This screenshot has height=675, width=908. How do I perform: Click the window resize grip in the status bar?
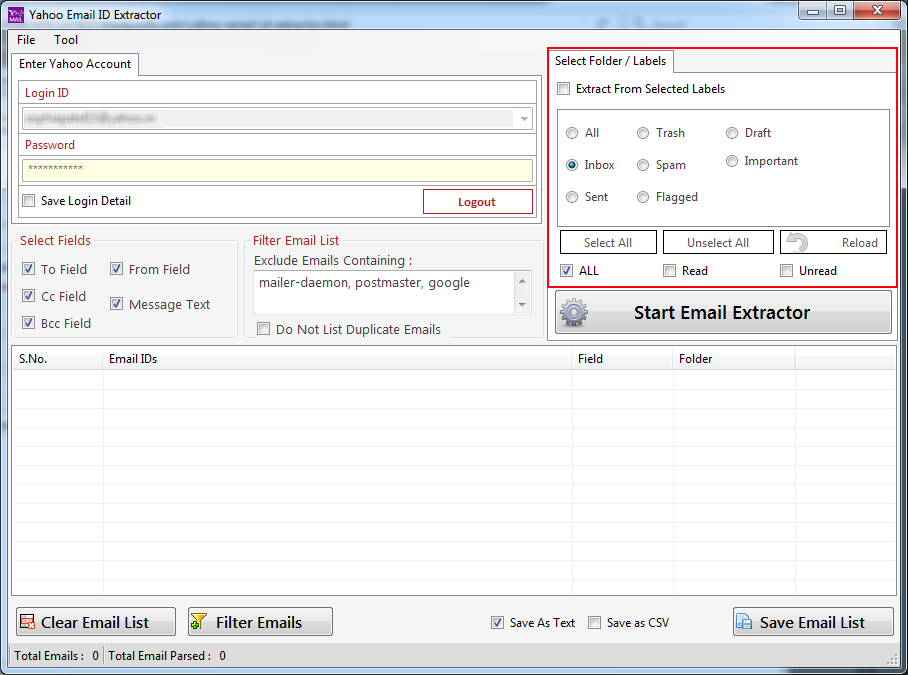click(x=892, y=659)
